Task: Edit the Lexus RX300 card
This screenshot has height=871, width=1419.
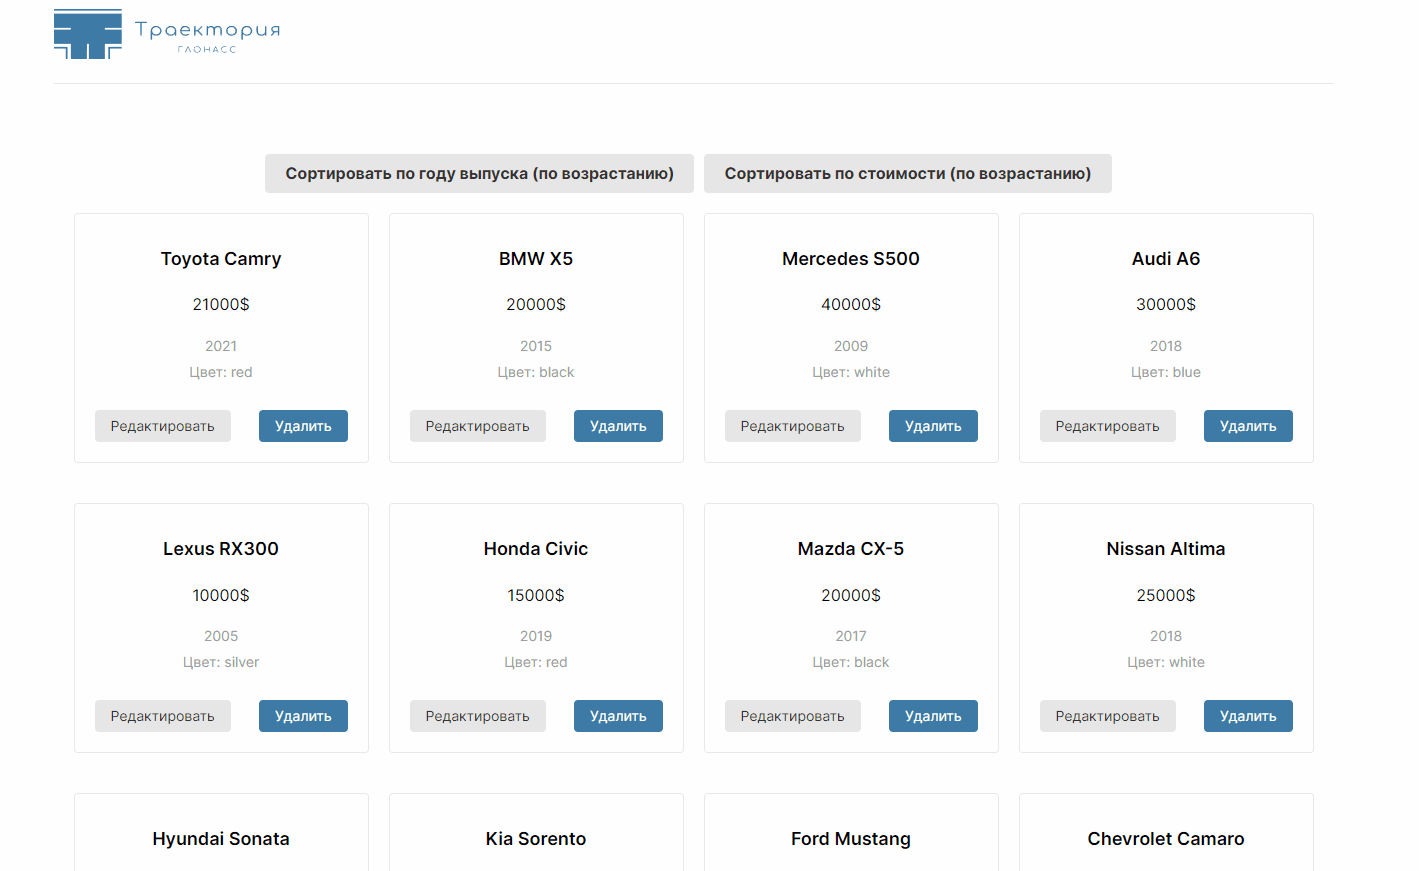Action: click(163, 716)
